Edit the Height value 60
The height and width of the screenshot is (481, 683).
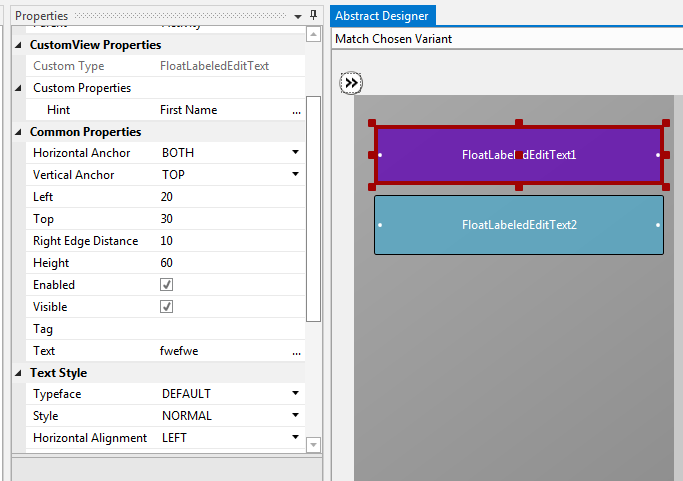pos(231,263)
